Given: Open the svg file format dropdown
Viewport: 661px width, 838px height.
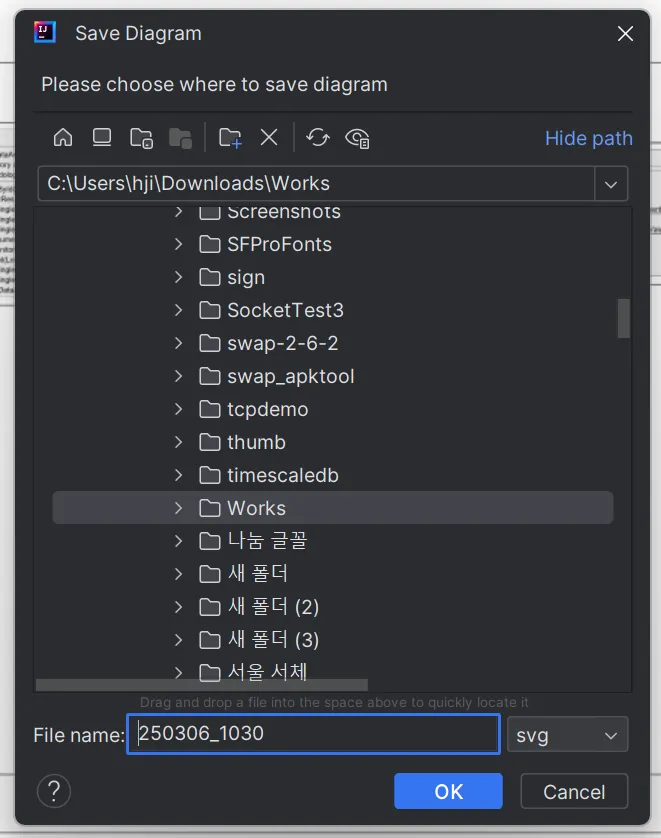Looking at the screenshot, I should [x=567, y=735].
